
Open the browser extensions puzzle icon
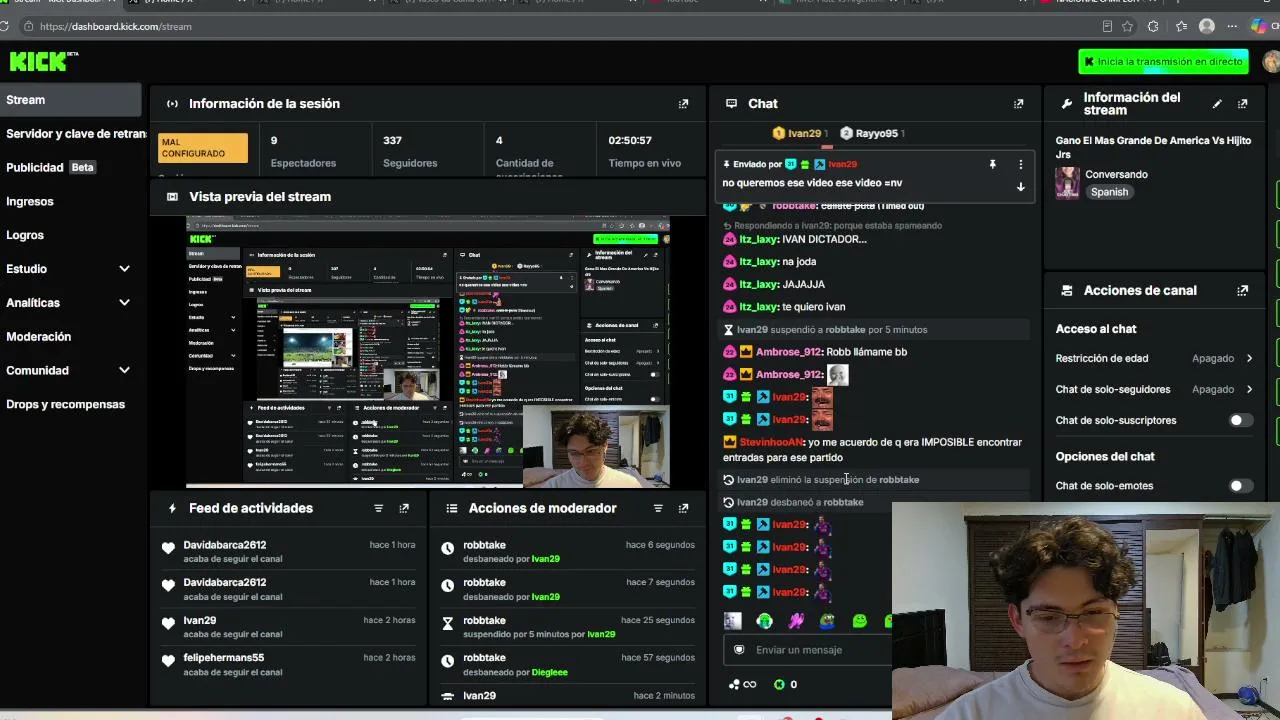point(1154,27)
